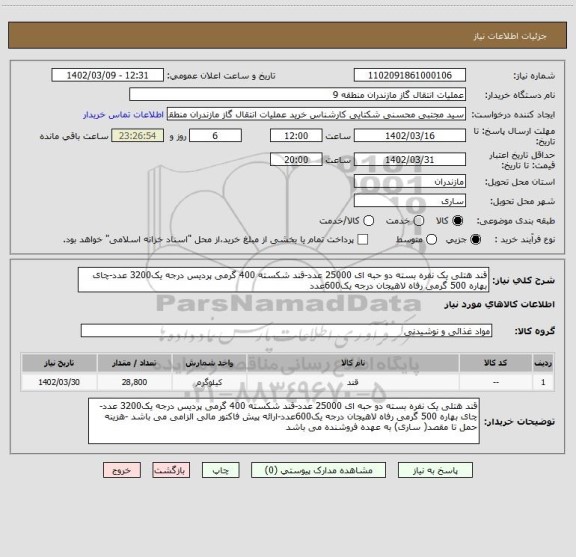The height and width of the screenshot is (557, 576).
Task: Click the توضیحات خریدار text area
Action: (284, 421)
